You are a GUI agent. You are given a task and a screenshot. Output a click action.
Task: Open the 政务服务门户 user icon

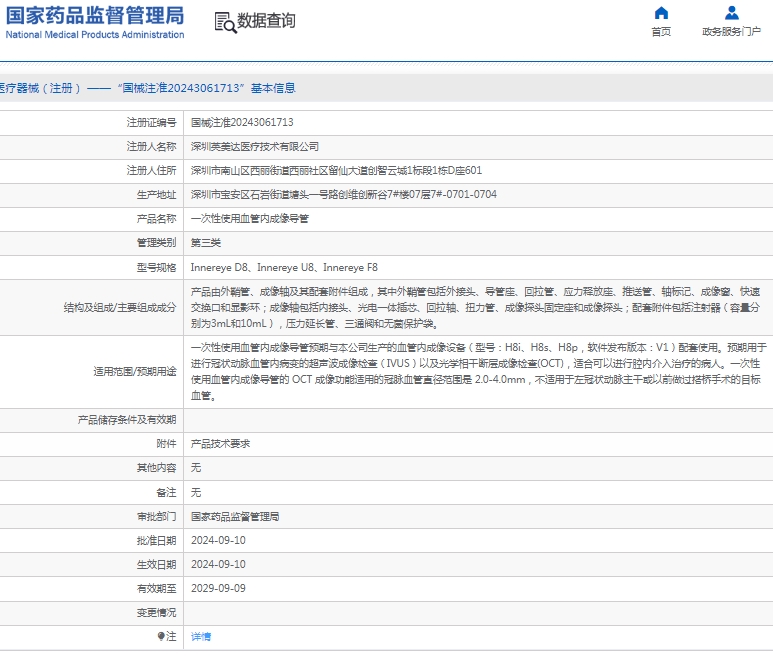(732, 13)
